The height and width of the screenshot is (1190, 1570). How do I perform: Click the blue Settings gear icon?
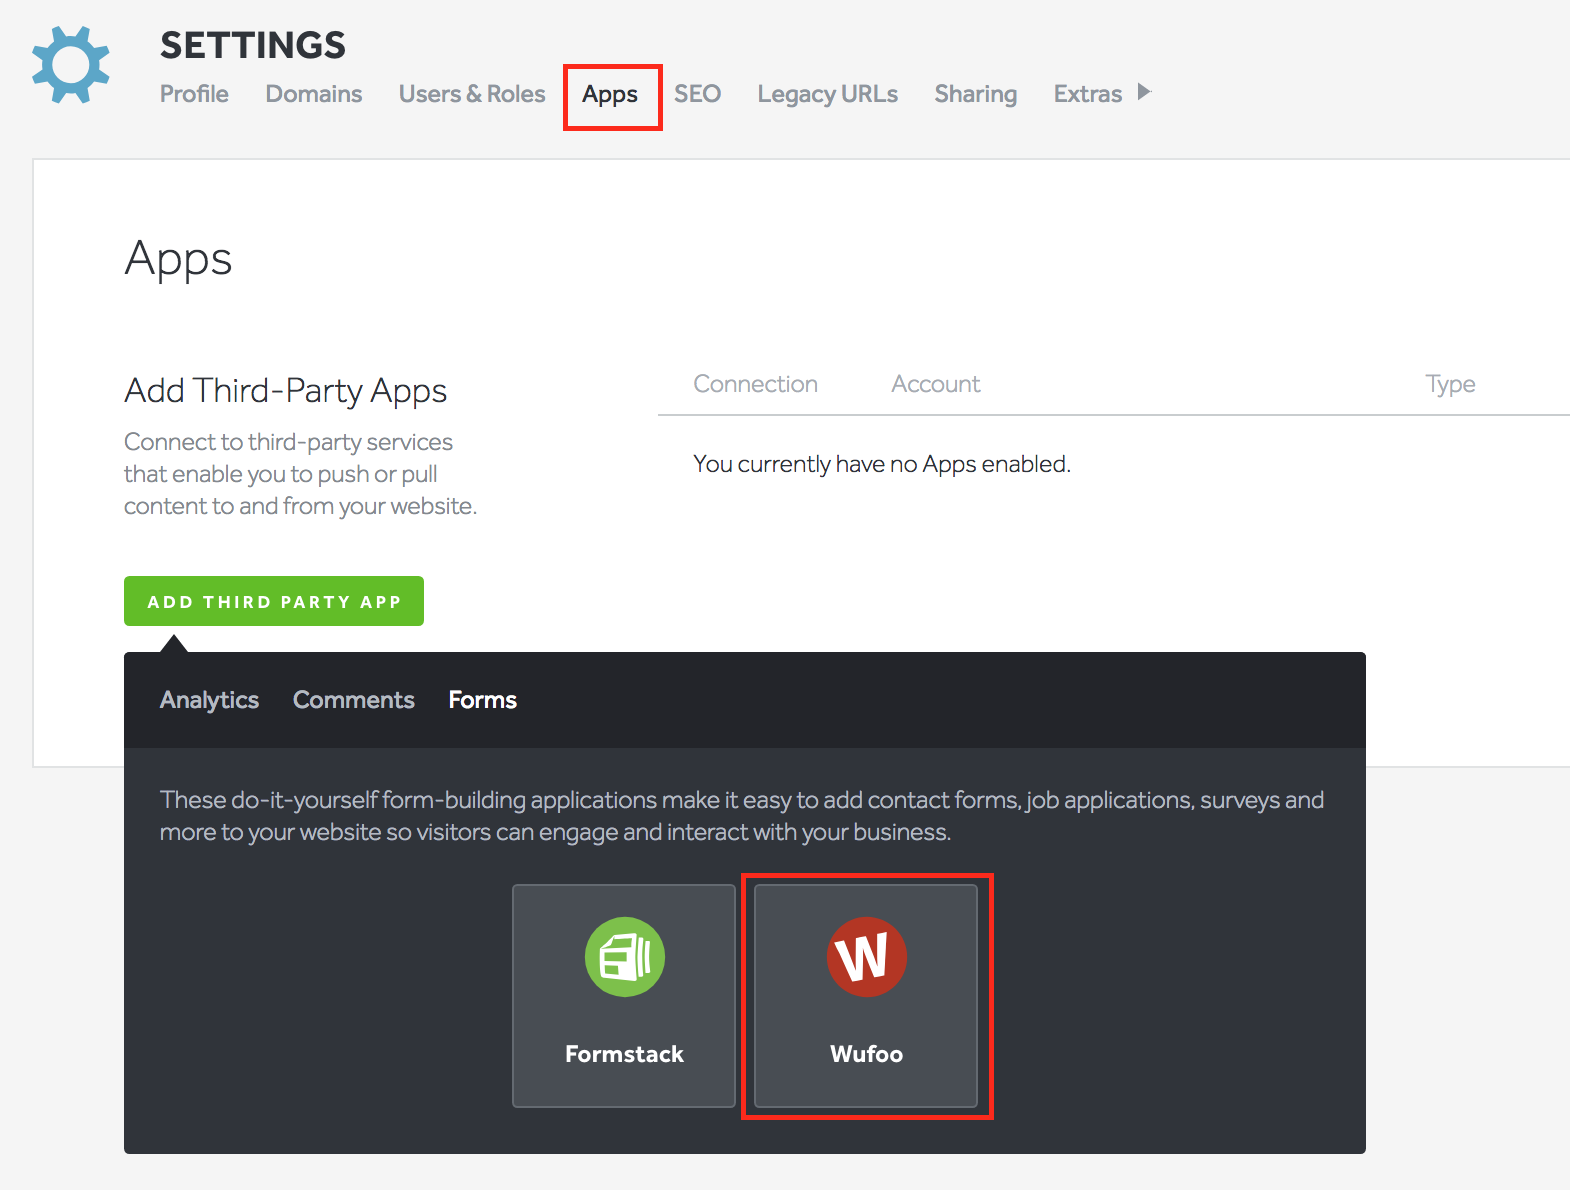pyautogui.click(x=70, y=65)
